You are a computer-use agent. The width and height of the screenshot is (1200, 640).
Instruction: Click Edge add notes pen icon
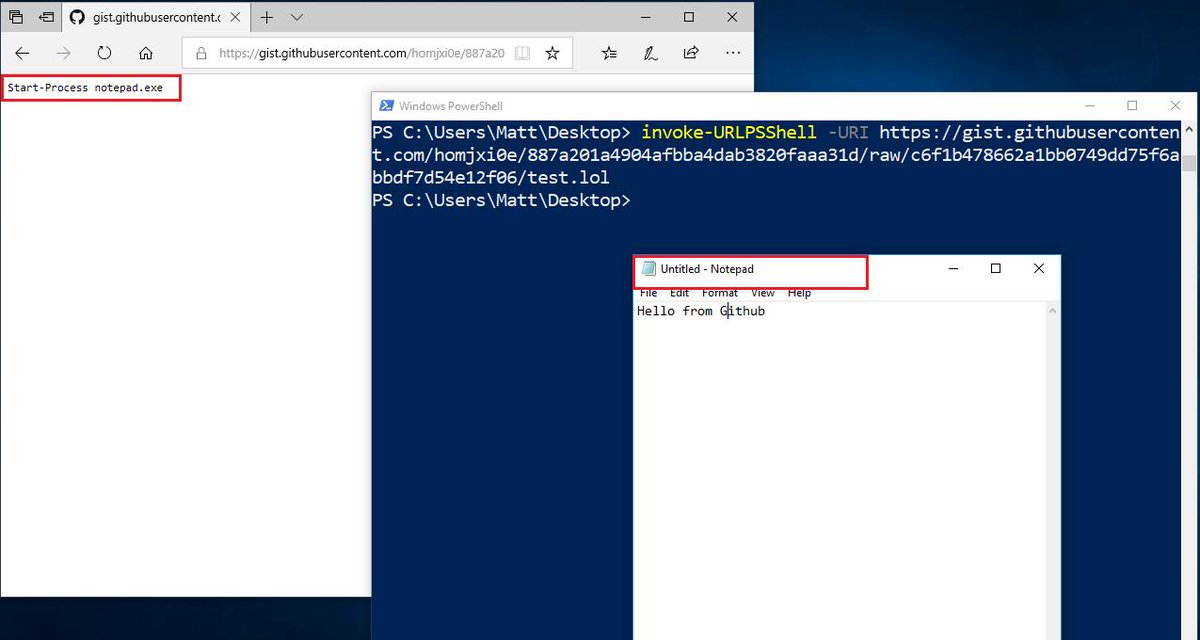click(x=651, y=53)
